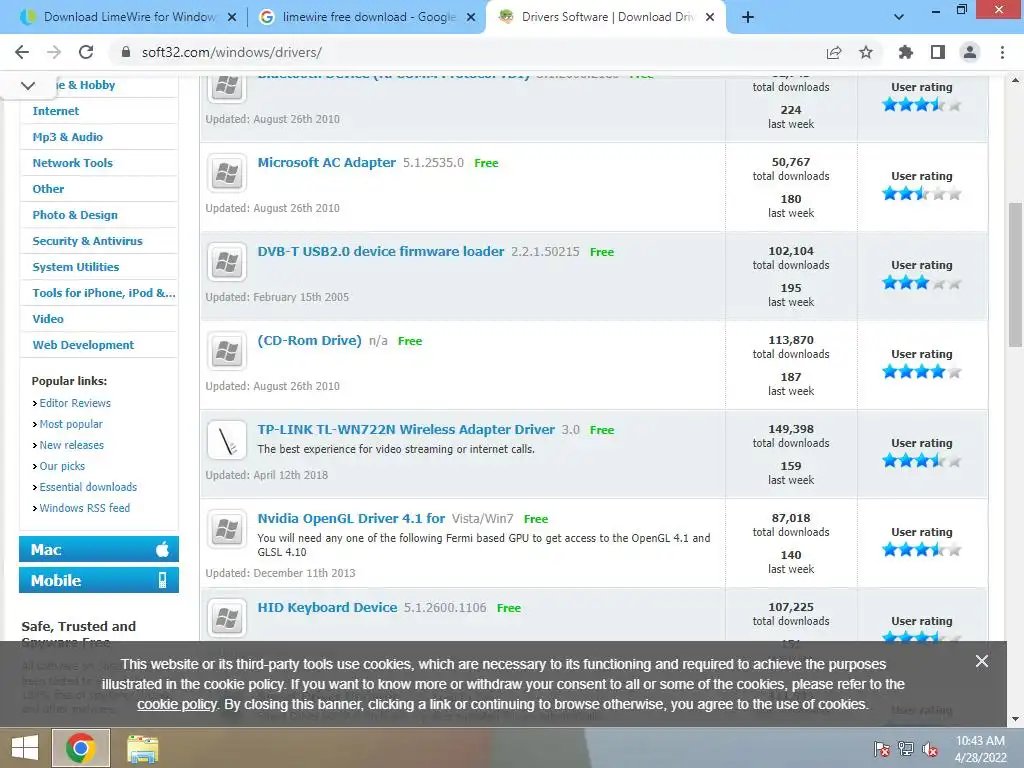The image size is (1024, 768).
Task: Open System Utilities category
Action: tap(76, 267)
